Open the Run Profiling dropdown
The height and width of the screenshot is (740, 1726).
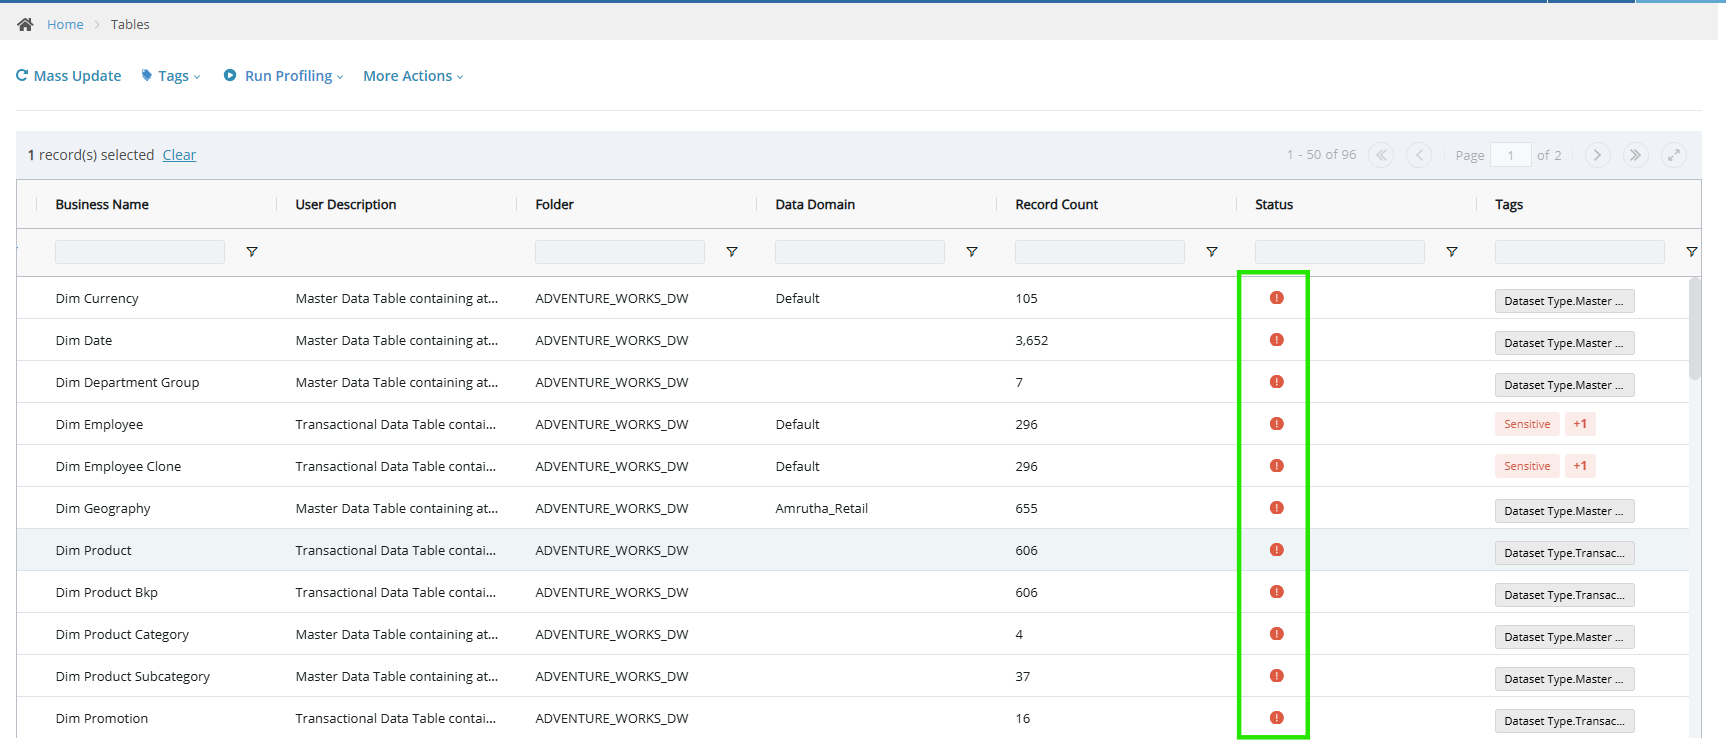pyautogui.click(x=283, y=76)
